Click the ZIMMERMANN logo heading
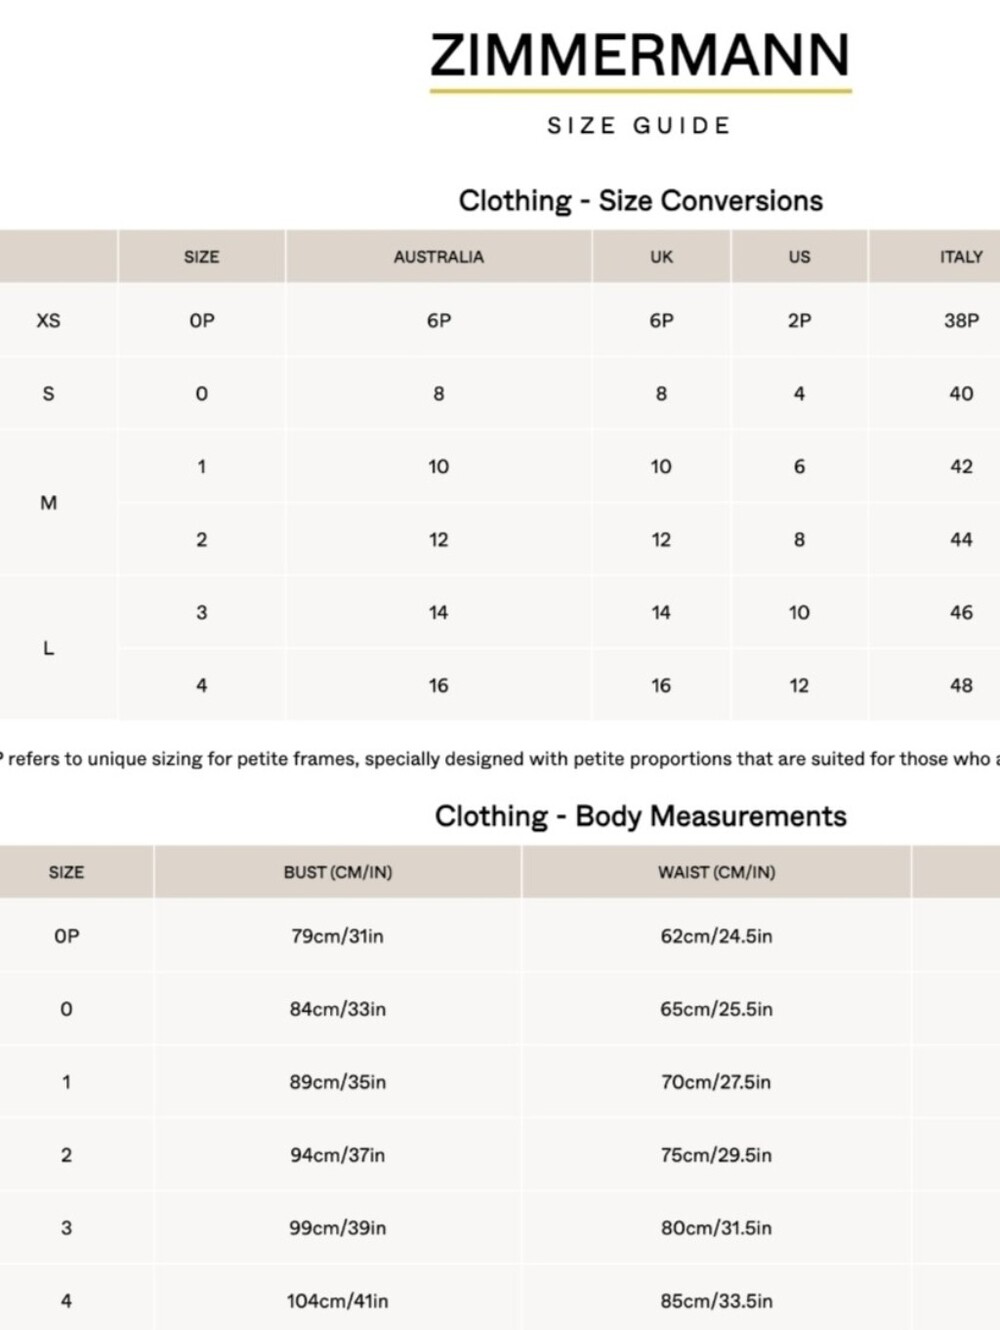 640,56
